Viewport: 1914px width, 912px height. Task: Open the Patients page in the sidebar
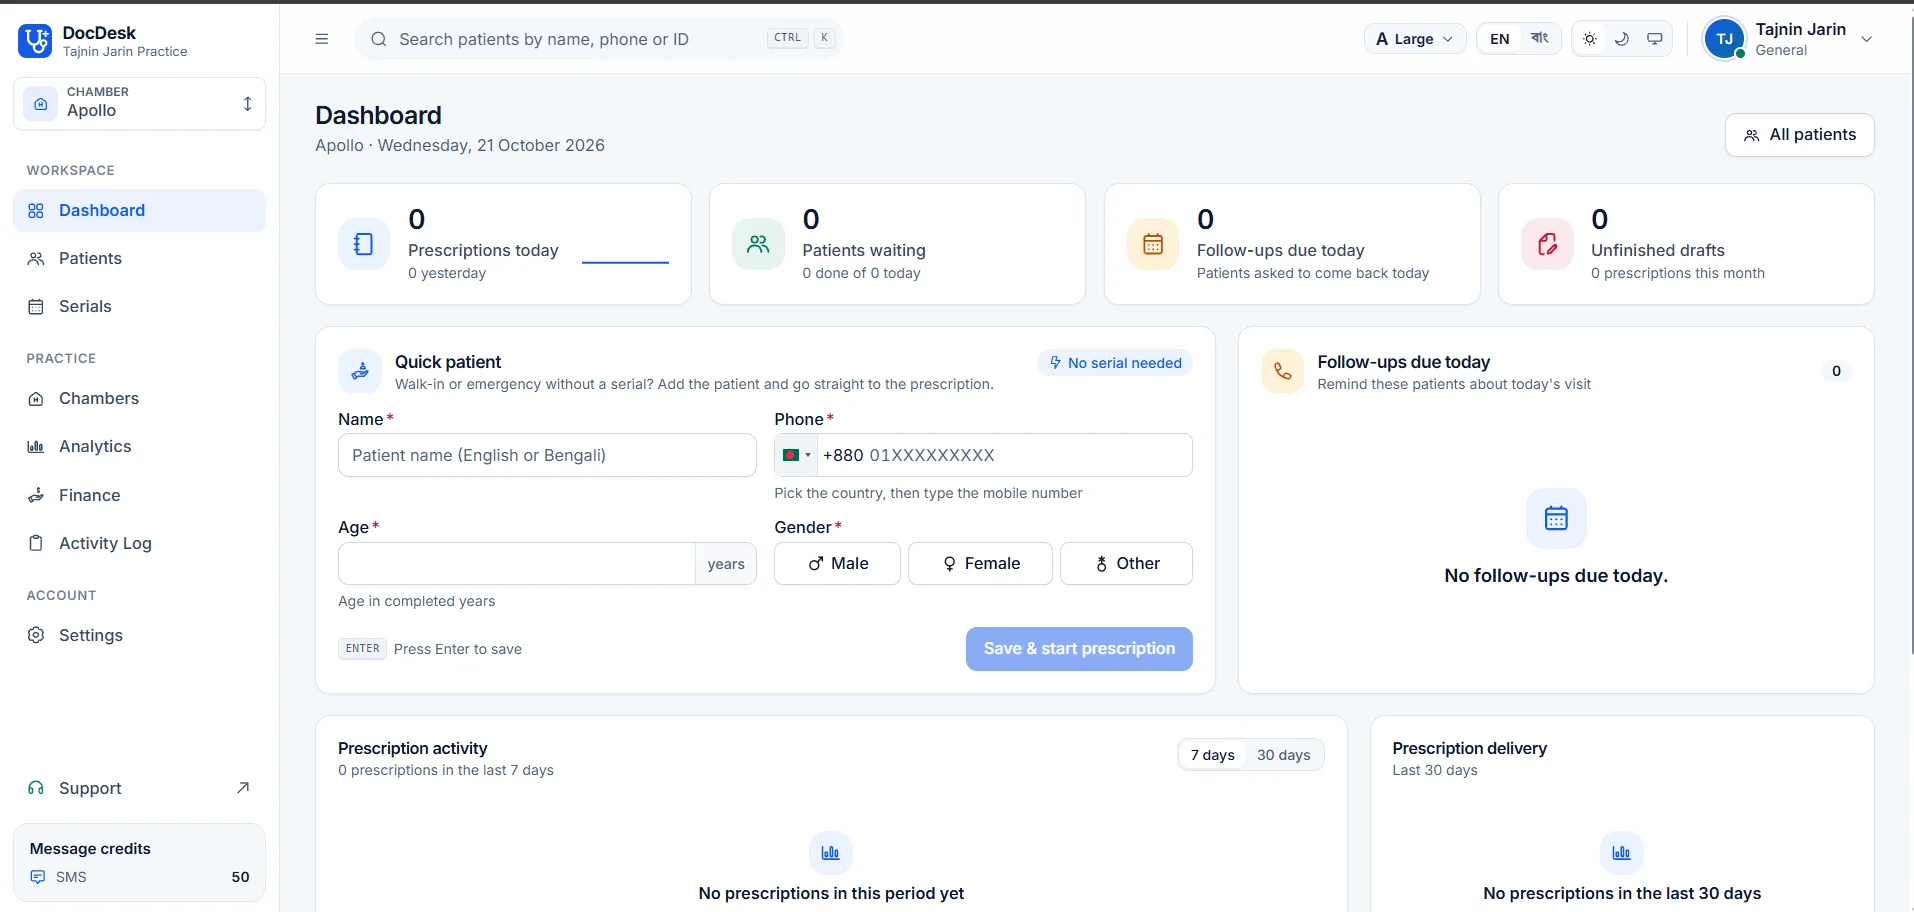click(x=140, y=259)
